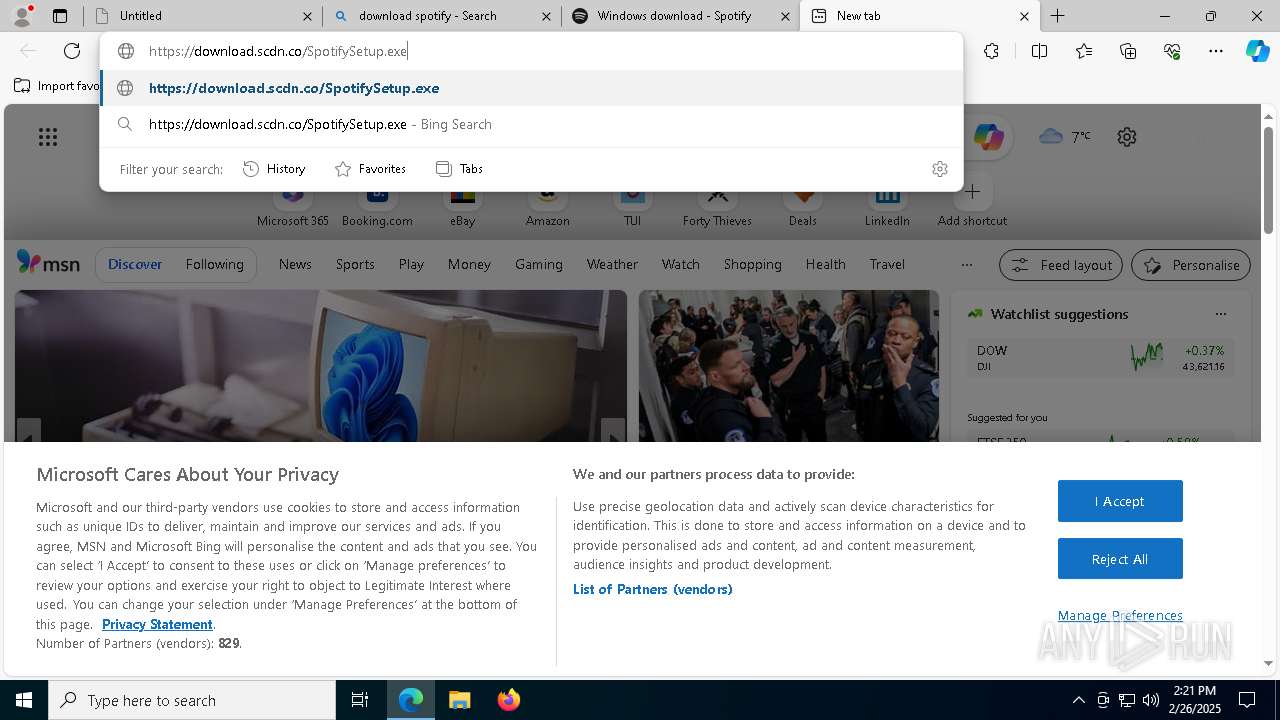The height and width of the screenshot is (720, 1280).
Task: Click the taskbar search box
Action: (192, 700)
